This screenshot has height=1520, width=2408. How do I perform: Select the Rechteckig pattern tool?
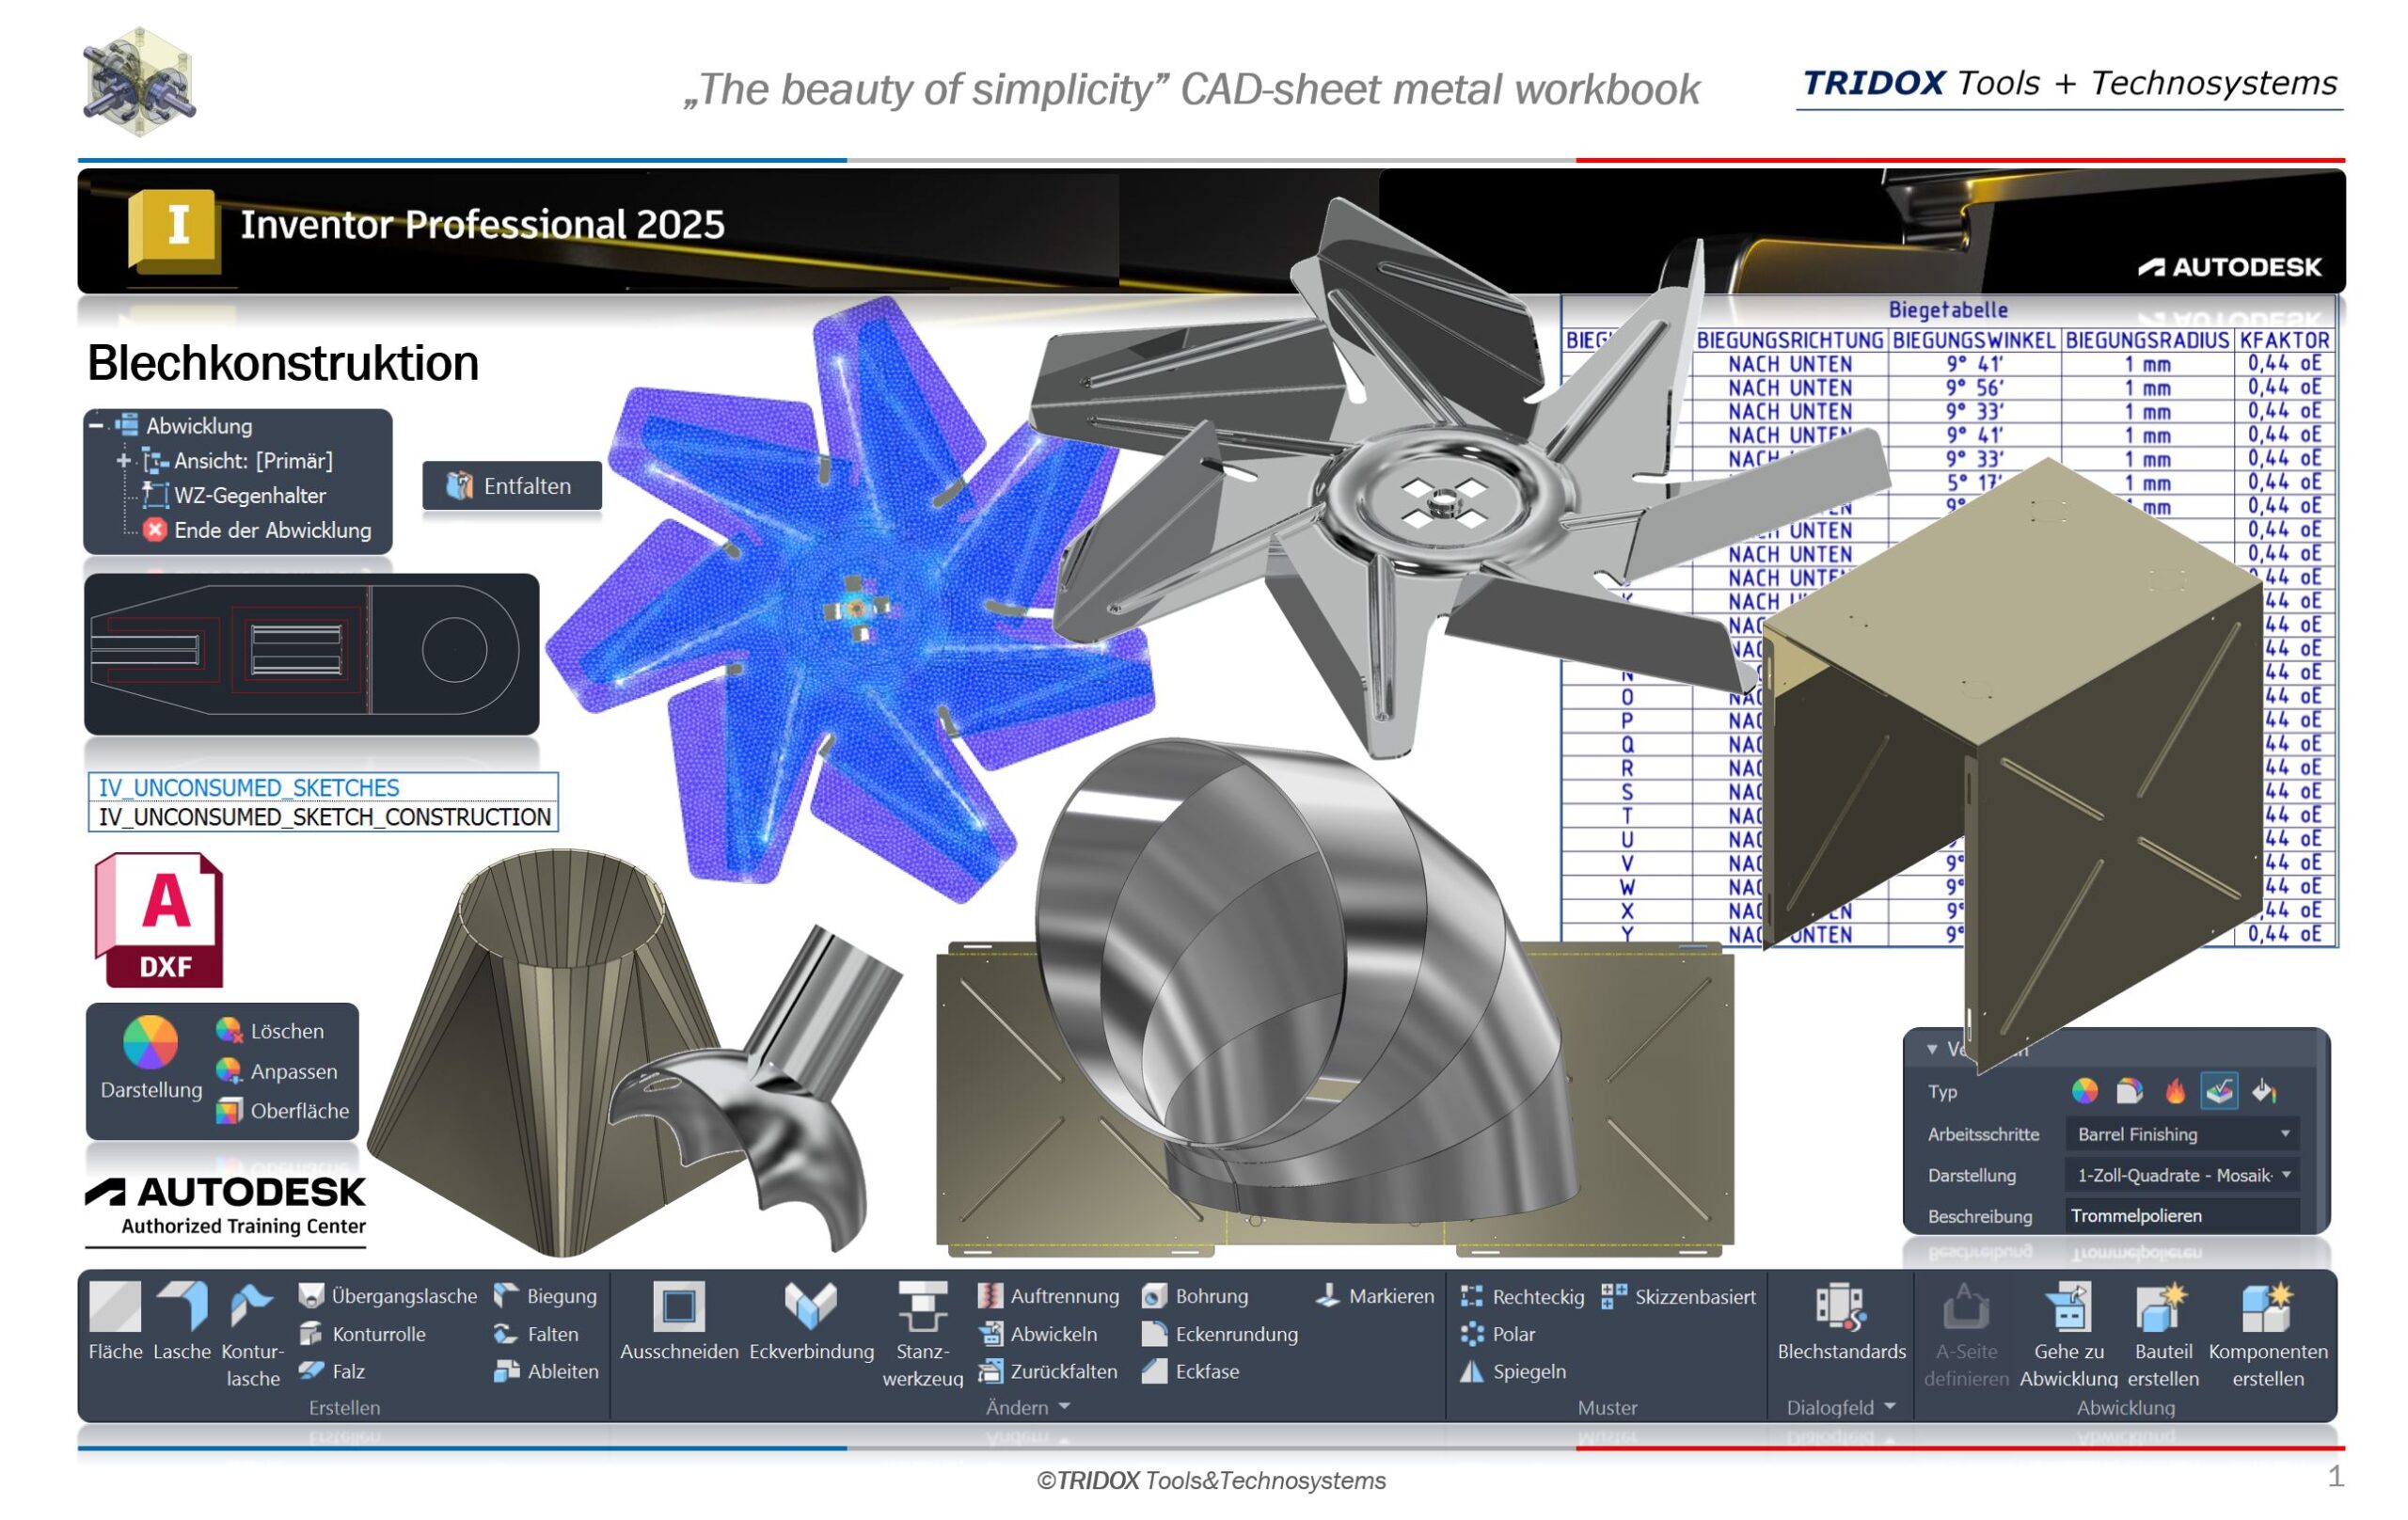click(1522, 1297)
